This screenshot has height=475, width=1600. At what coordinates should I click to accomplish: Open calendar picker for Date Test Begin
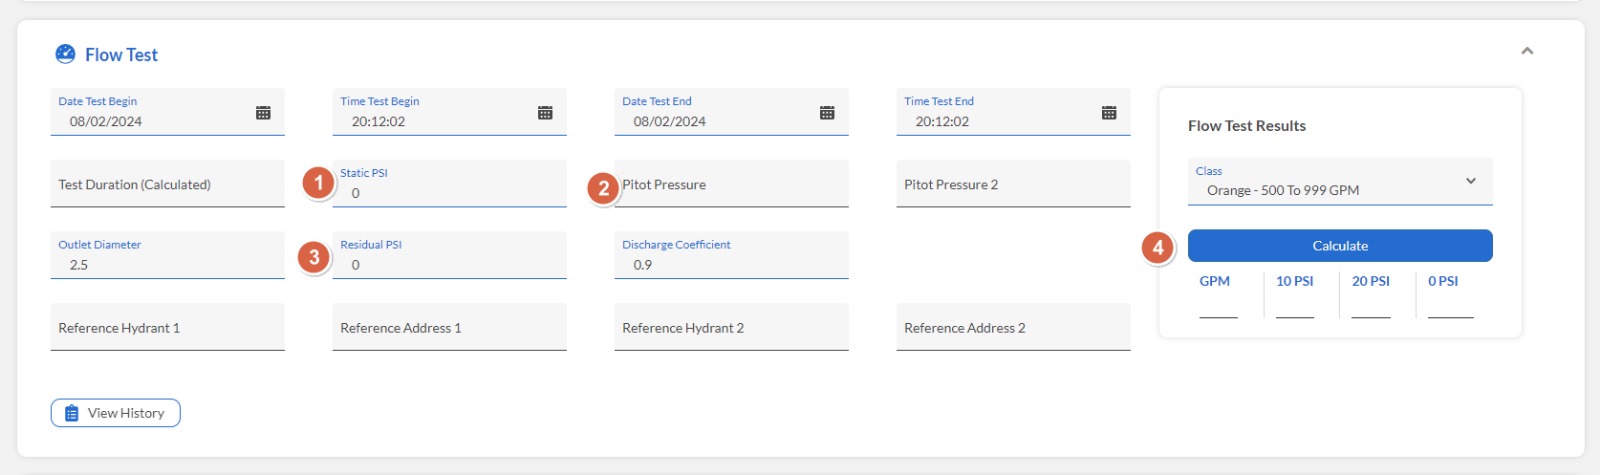pyautogui.click(x=263, y=113)
